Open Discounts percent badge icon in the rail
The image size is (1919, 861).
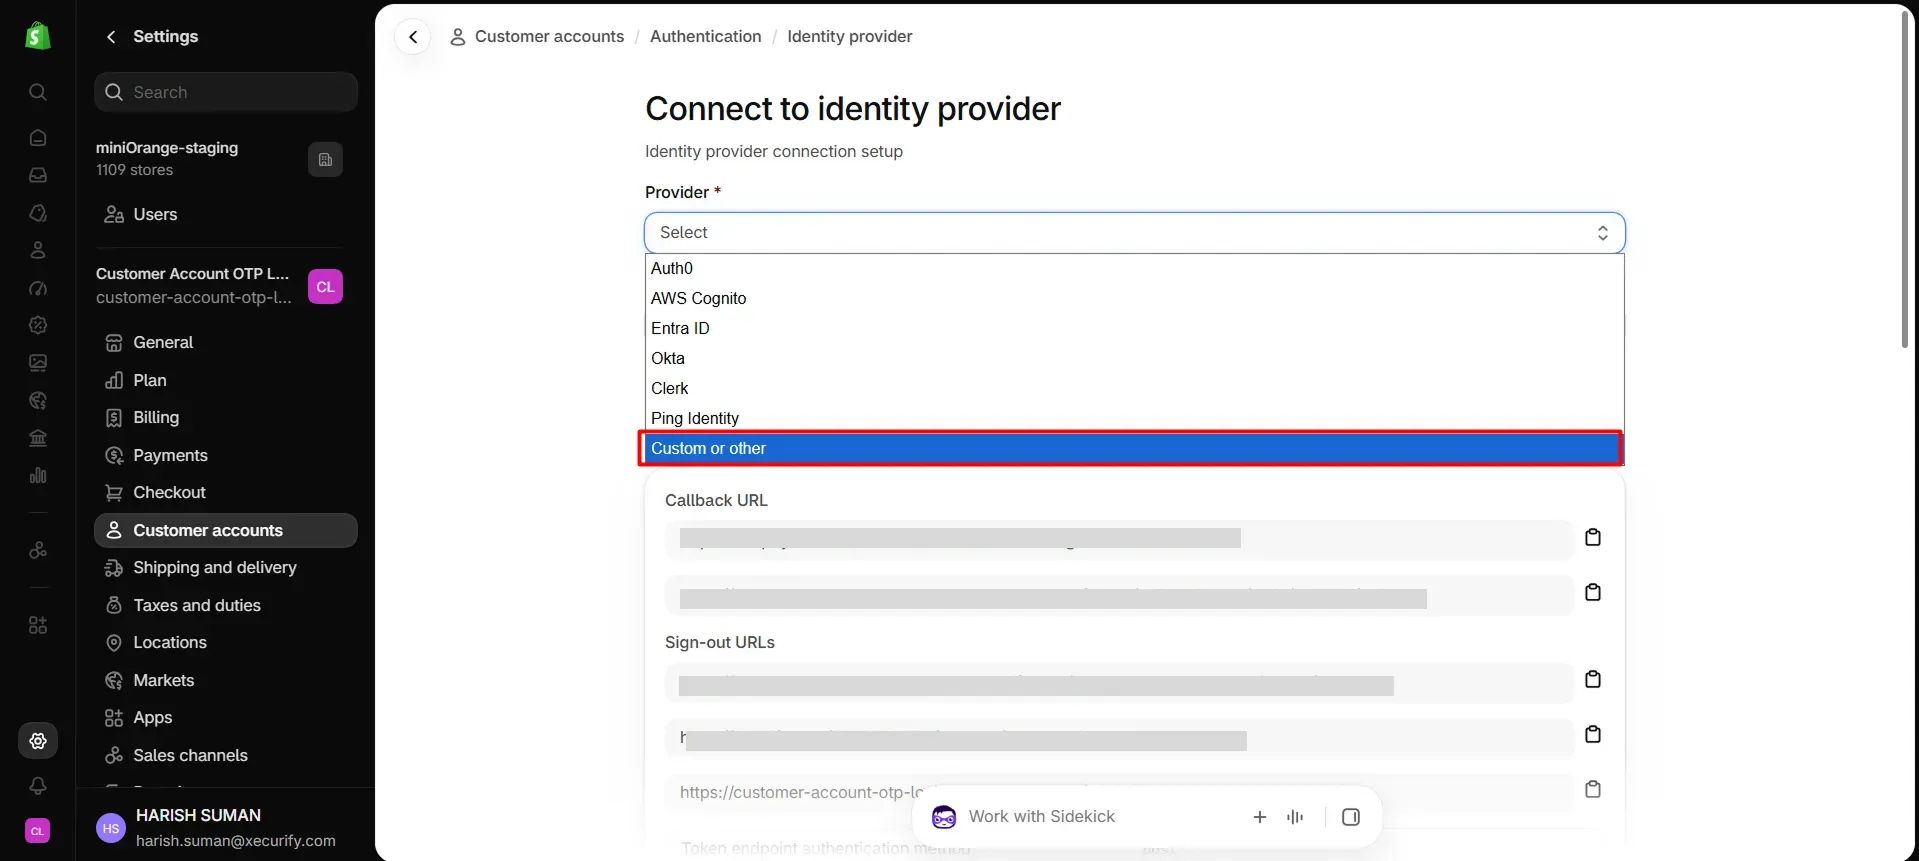[38, 325]
